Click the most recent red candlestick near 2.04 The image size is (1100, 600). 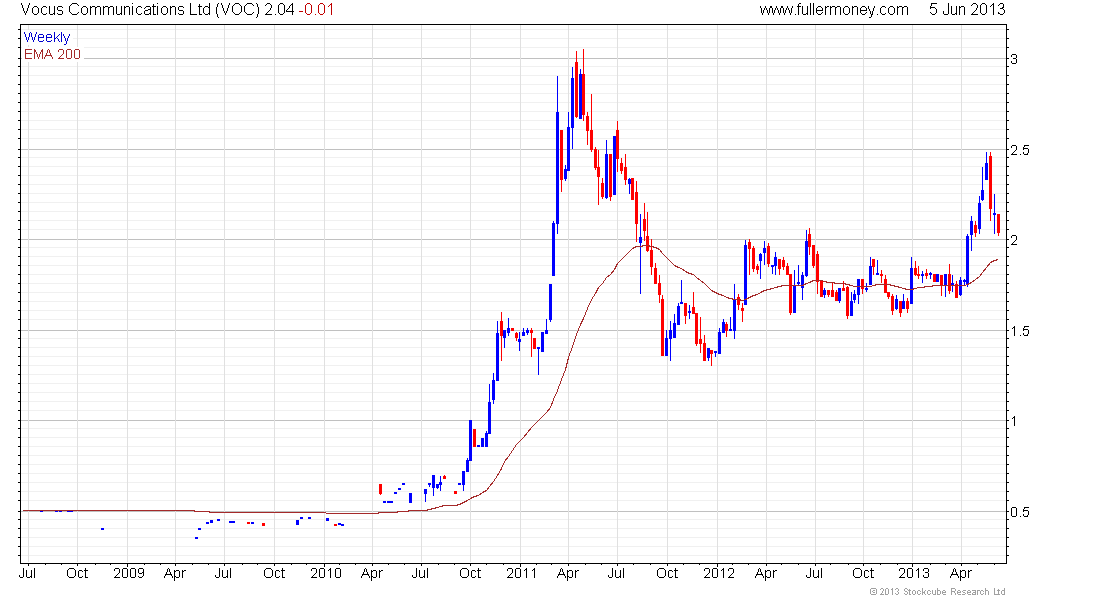(x=998, y=225)
